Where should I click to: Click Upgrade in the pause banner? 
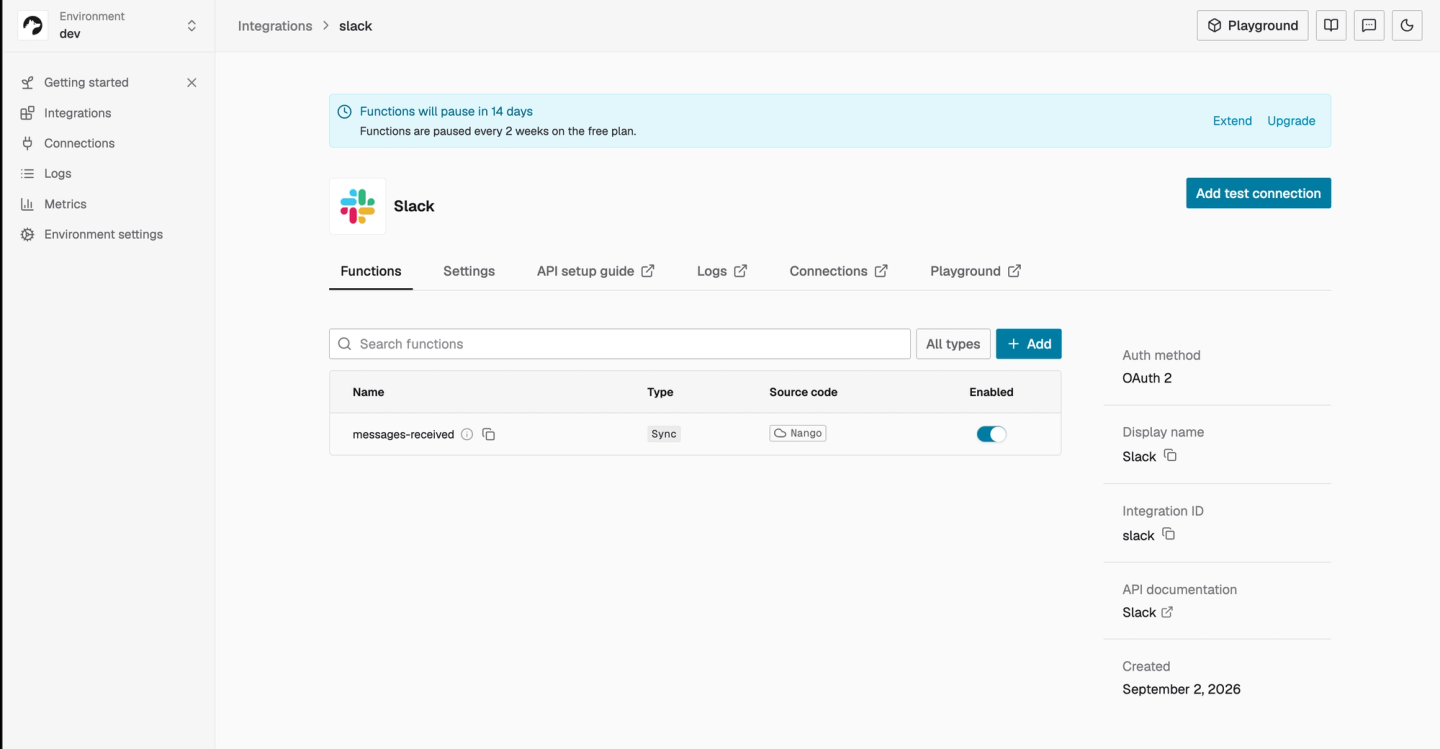(x=1291, y=121)
